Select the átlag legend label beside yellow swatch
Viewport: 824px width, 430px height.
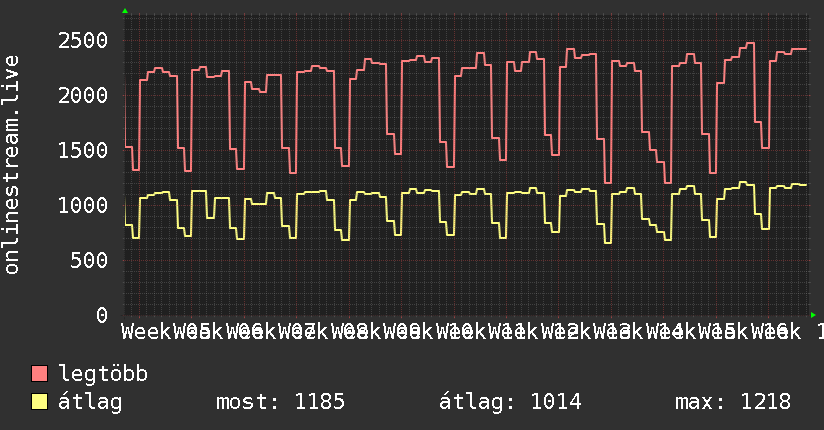point(90,402)
